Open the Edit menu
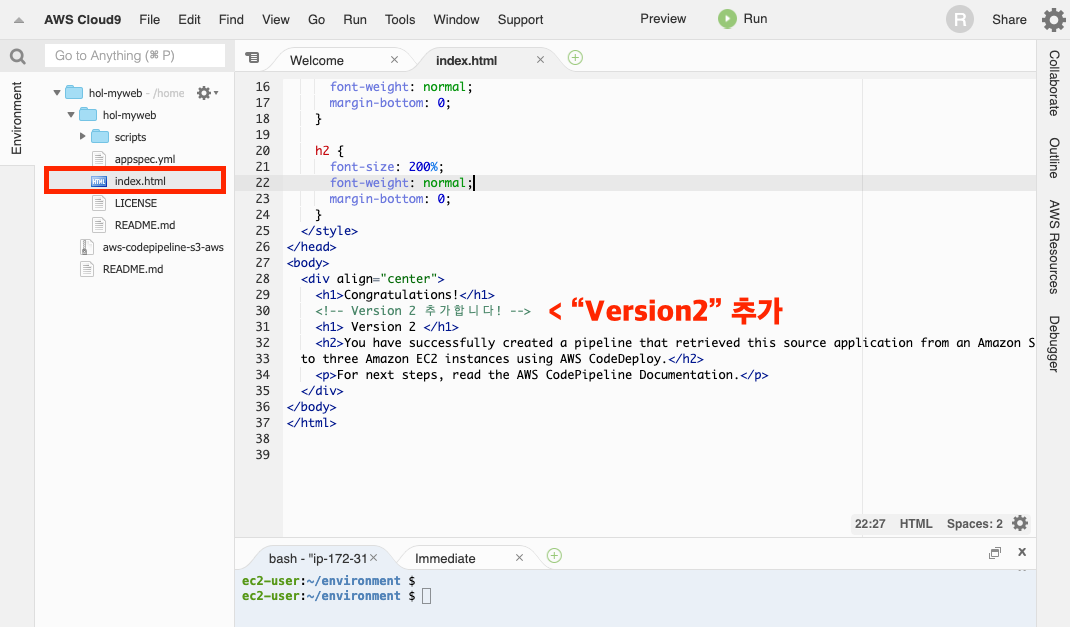 click(189, 20)
